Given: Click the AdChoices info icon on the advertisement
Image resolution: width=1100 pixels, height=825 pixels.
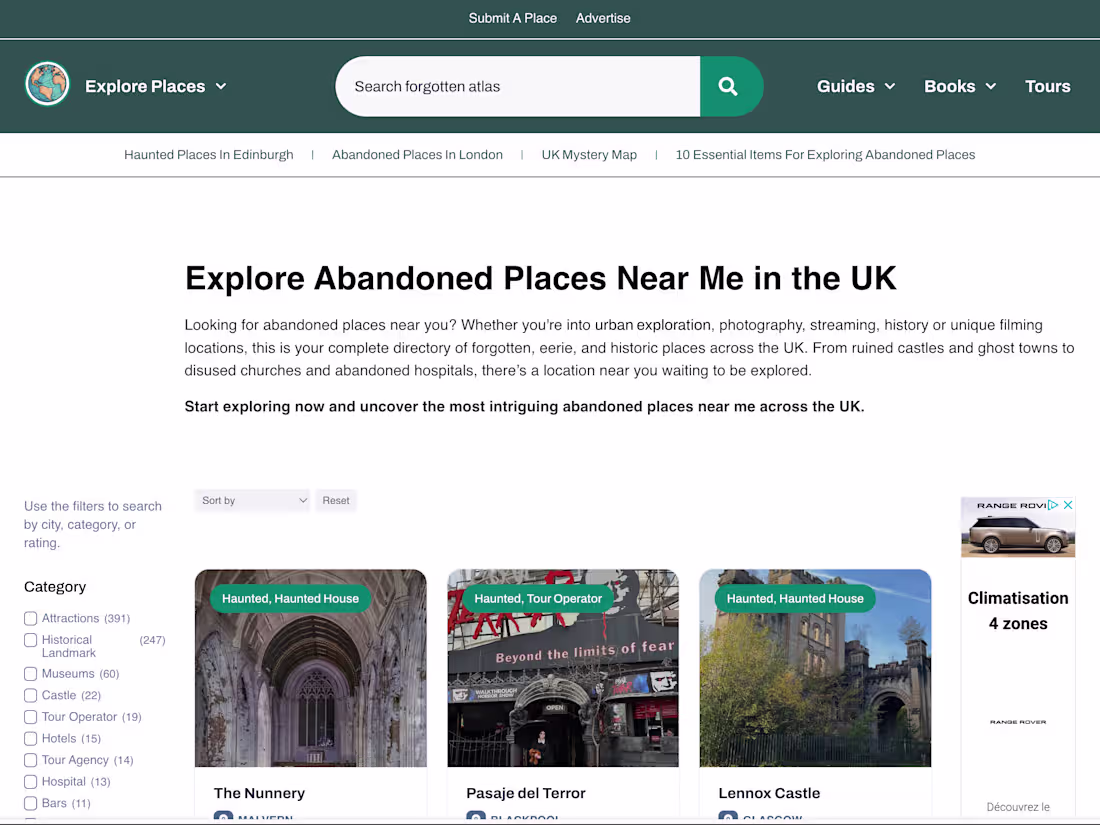Looking at the screenshot, I should 1053,505.
